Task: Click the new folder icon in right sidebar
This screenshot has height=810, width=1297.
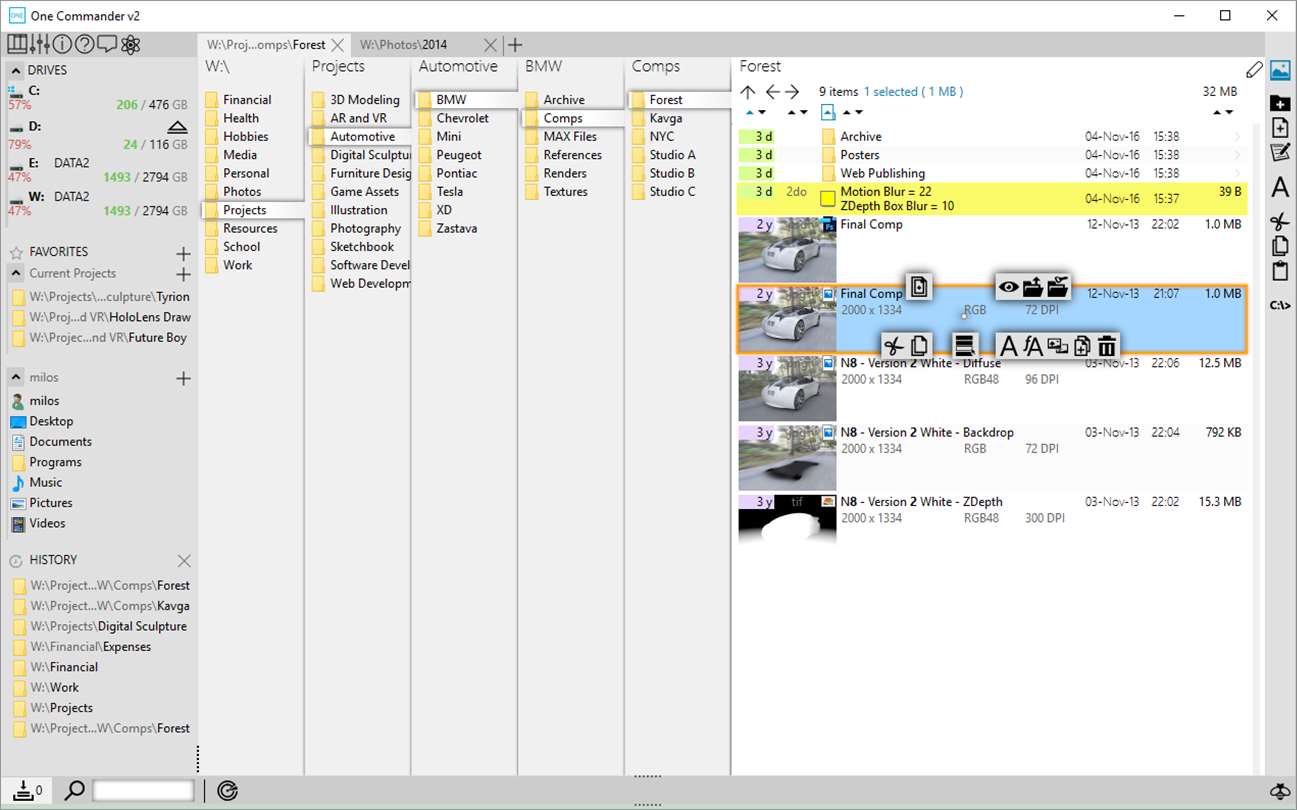Action: [1280, 103]
